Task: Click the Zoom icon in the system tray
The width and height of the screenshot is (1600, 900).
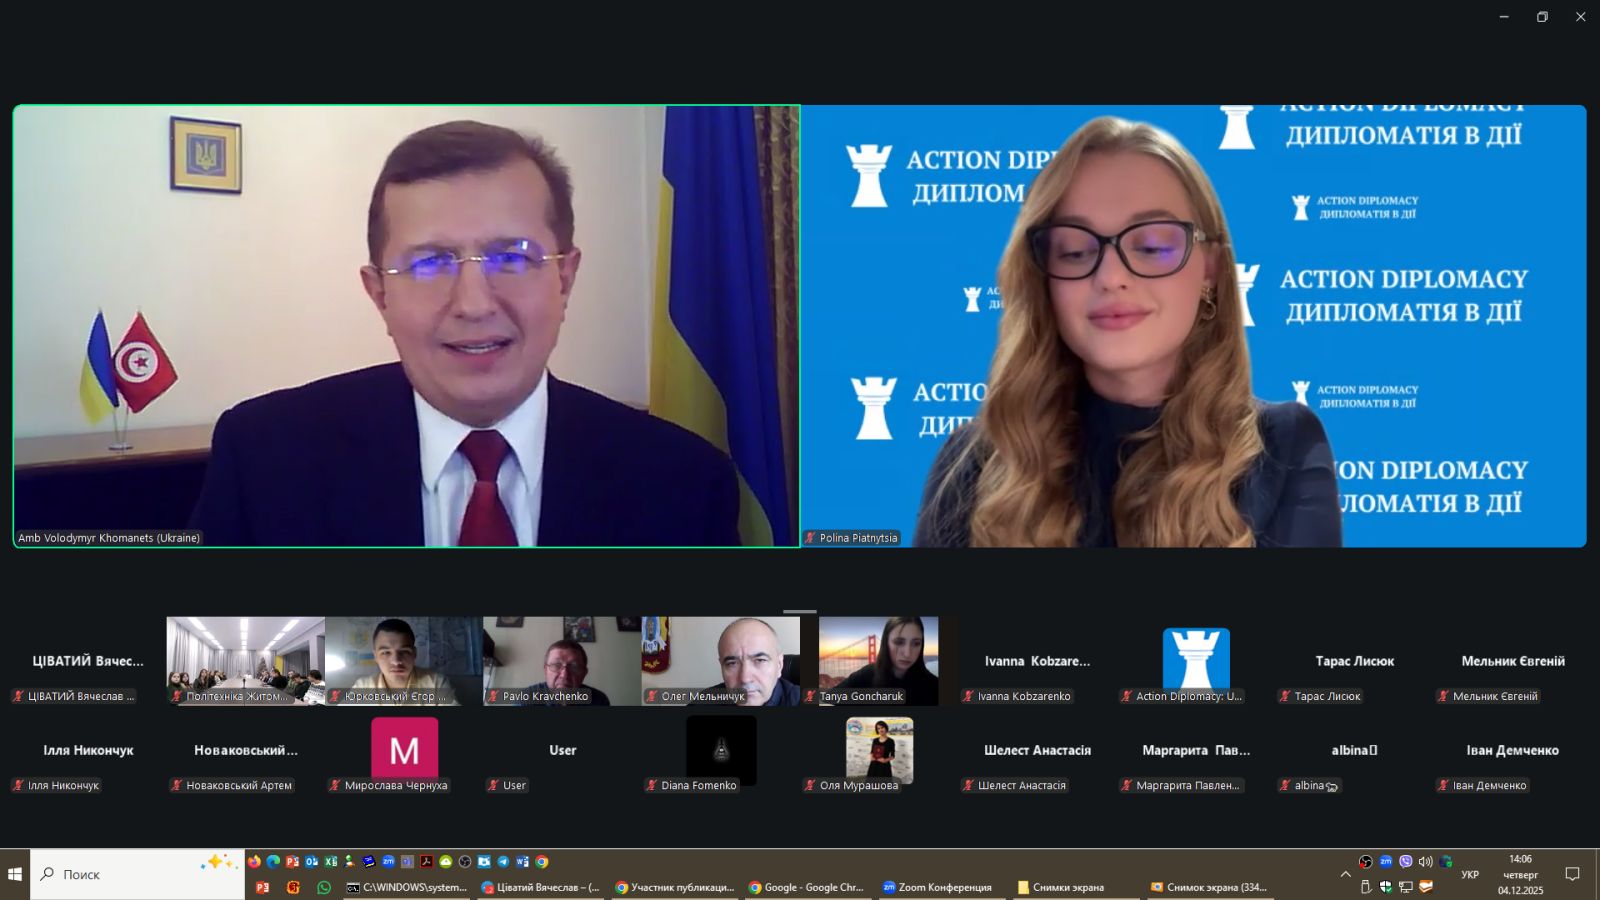Action: click(1386, 861)
